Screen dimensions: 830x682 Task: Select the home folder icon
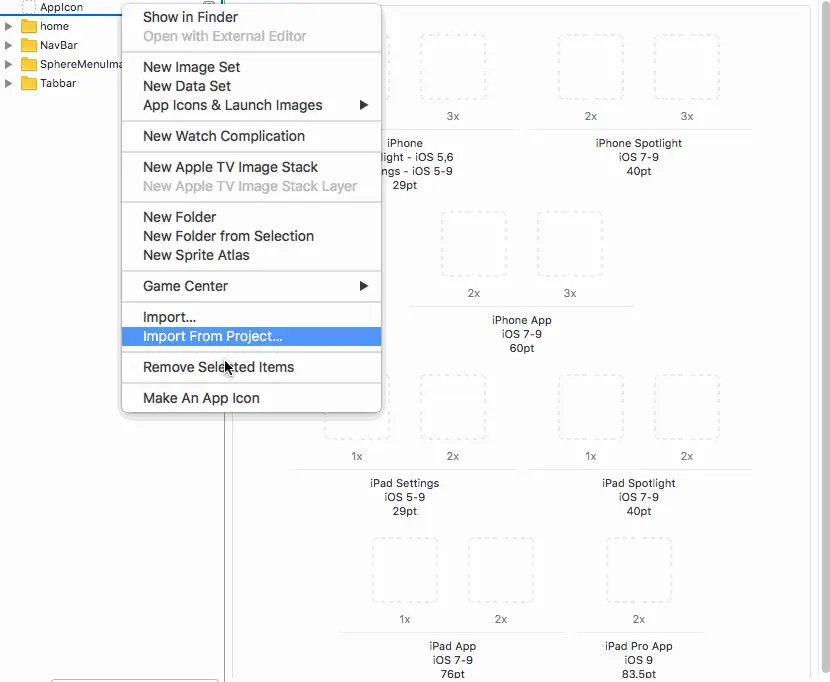(29, 26)
